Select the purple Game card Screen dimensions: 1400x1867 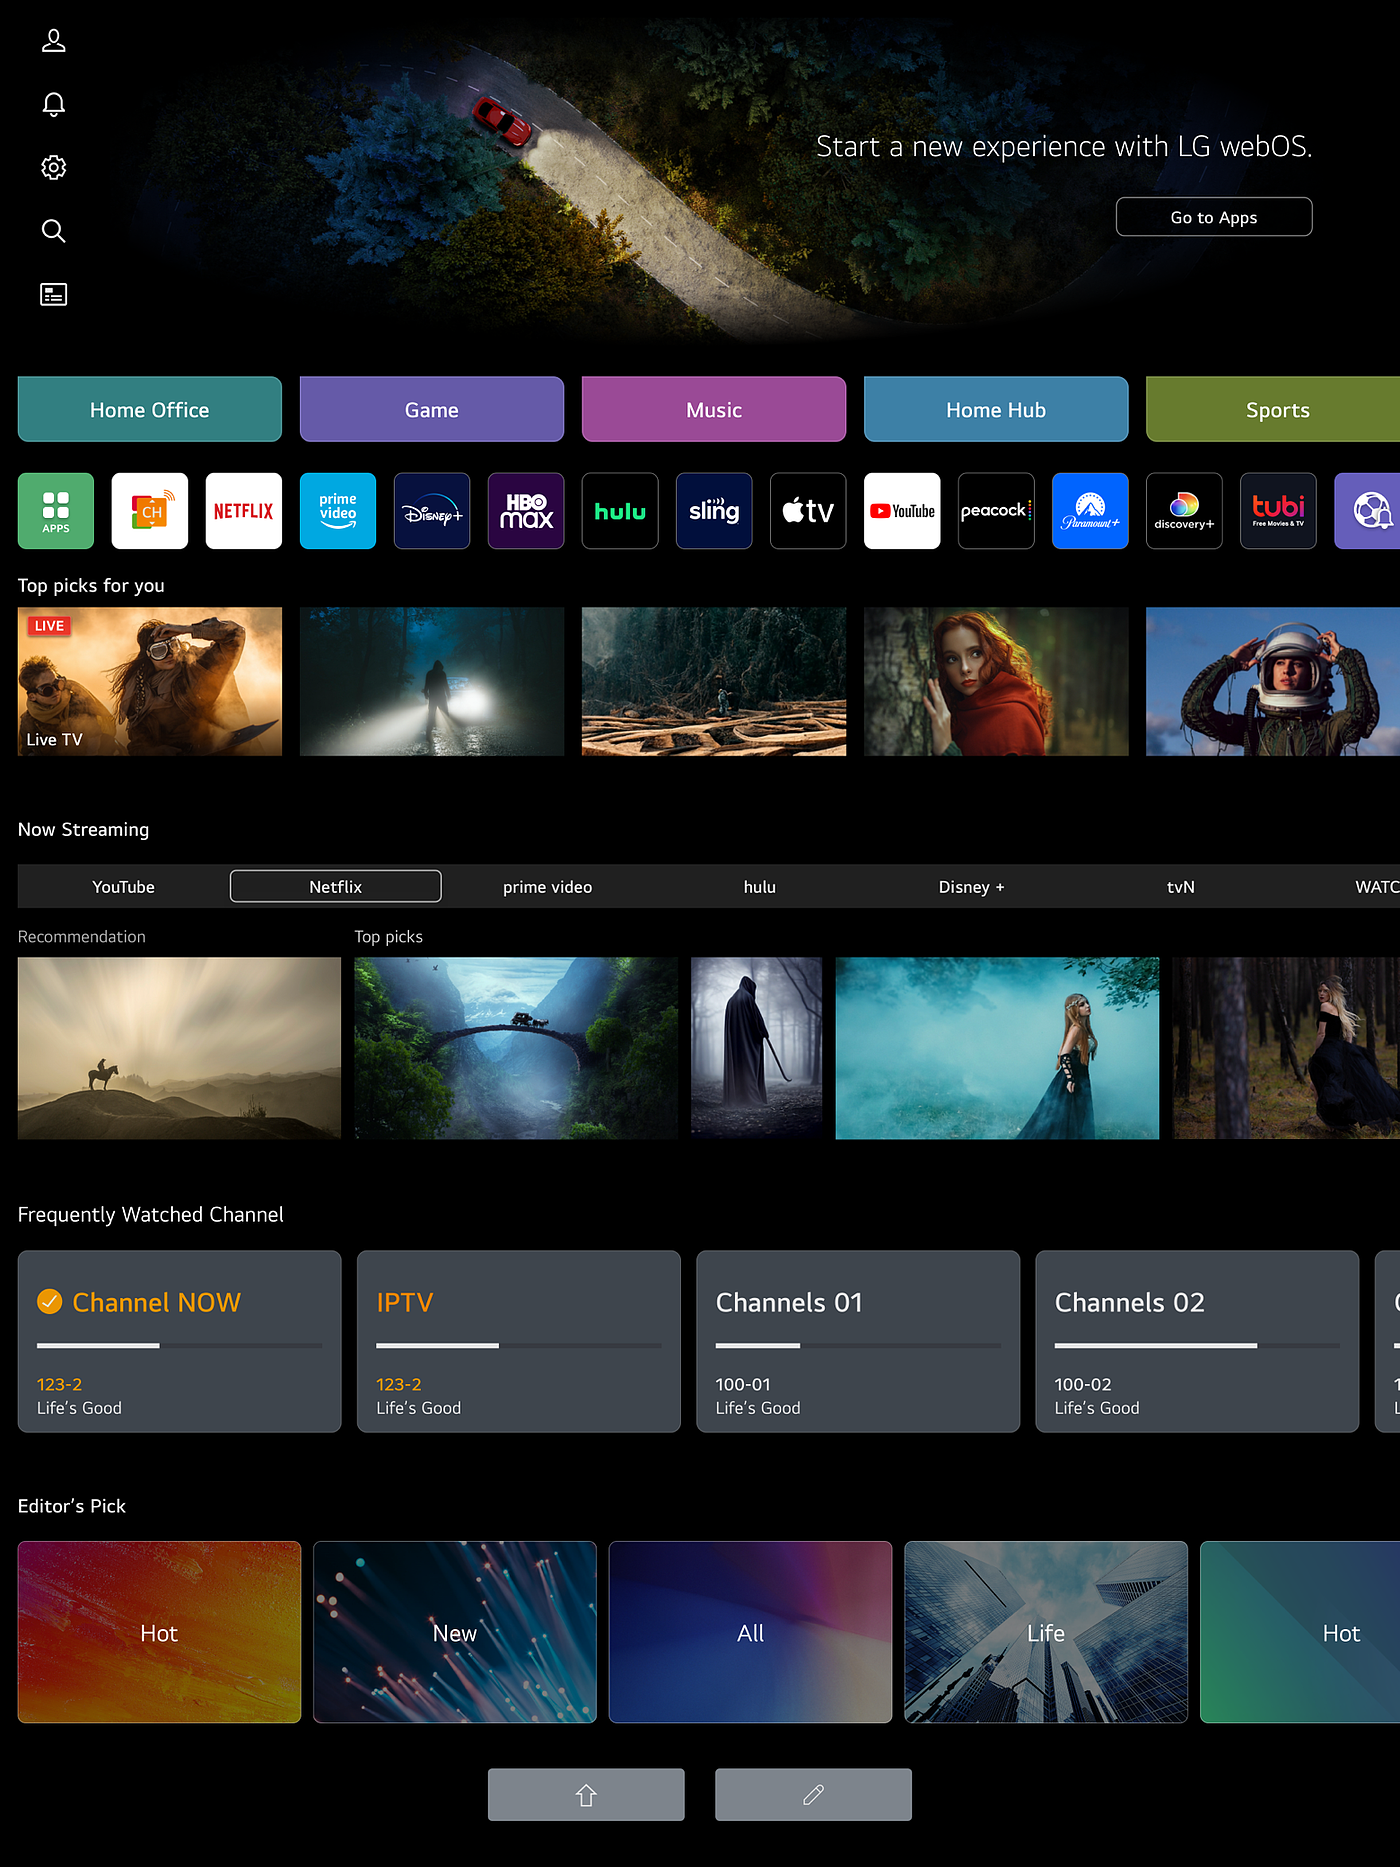click(x=432, y=410)
